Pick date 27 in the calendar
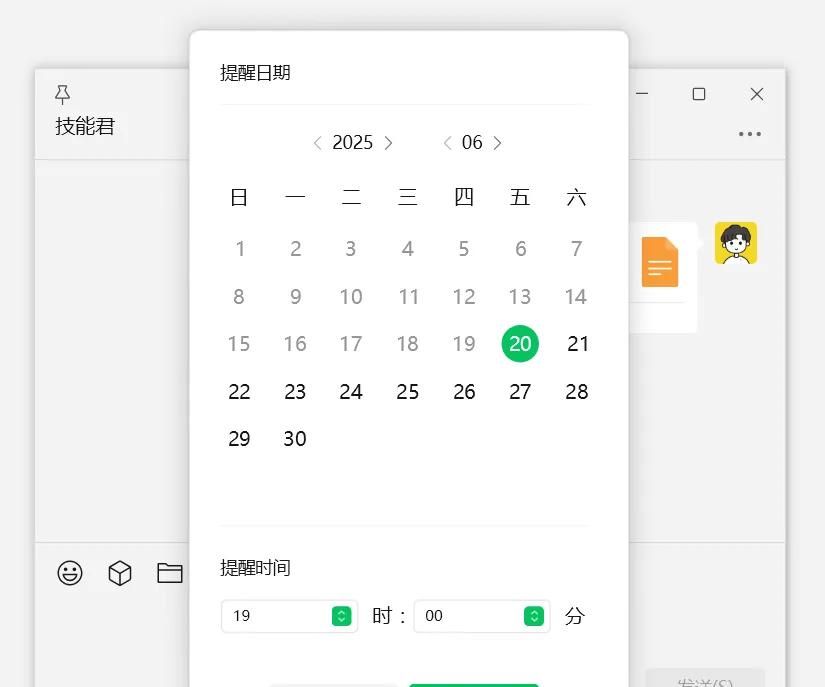 coord(520,392)
